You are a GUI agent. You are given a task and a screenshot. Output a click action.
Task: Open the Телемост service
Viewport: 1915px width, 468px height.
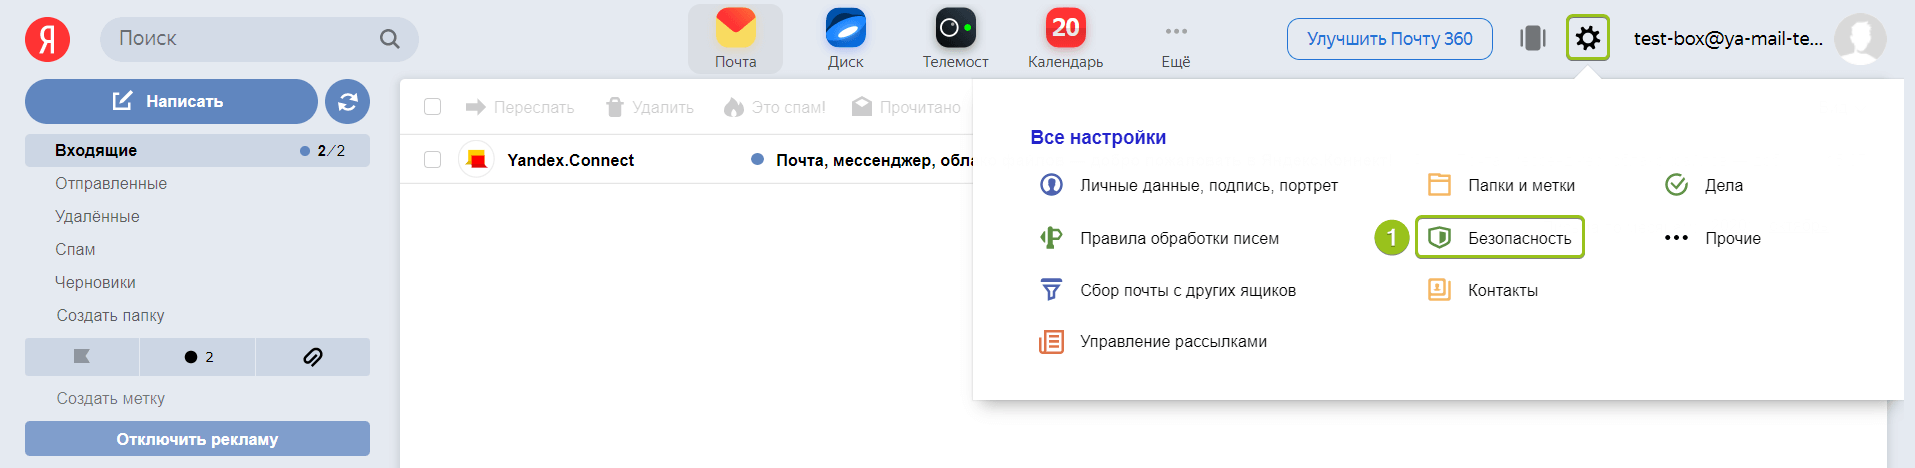pyautogui.click(x=955, y=39)
